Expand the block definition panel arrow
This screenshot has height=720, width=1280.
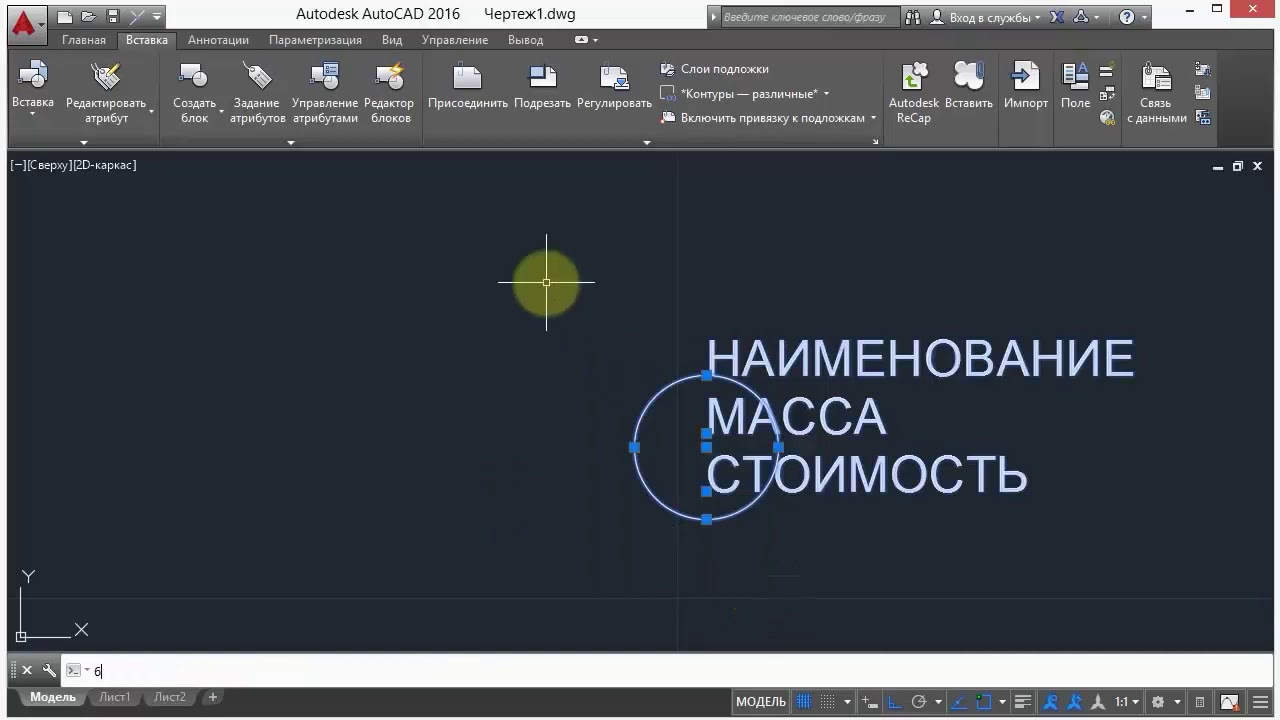pyautogui.click(x=291, y=143)
